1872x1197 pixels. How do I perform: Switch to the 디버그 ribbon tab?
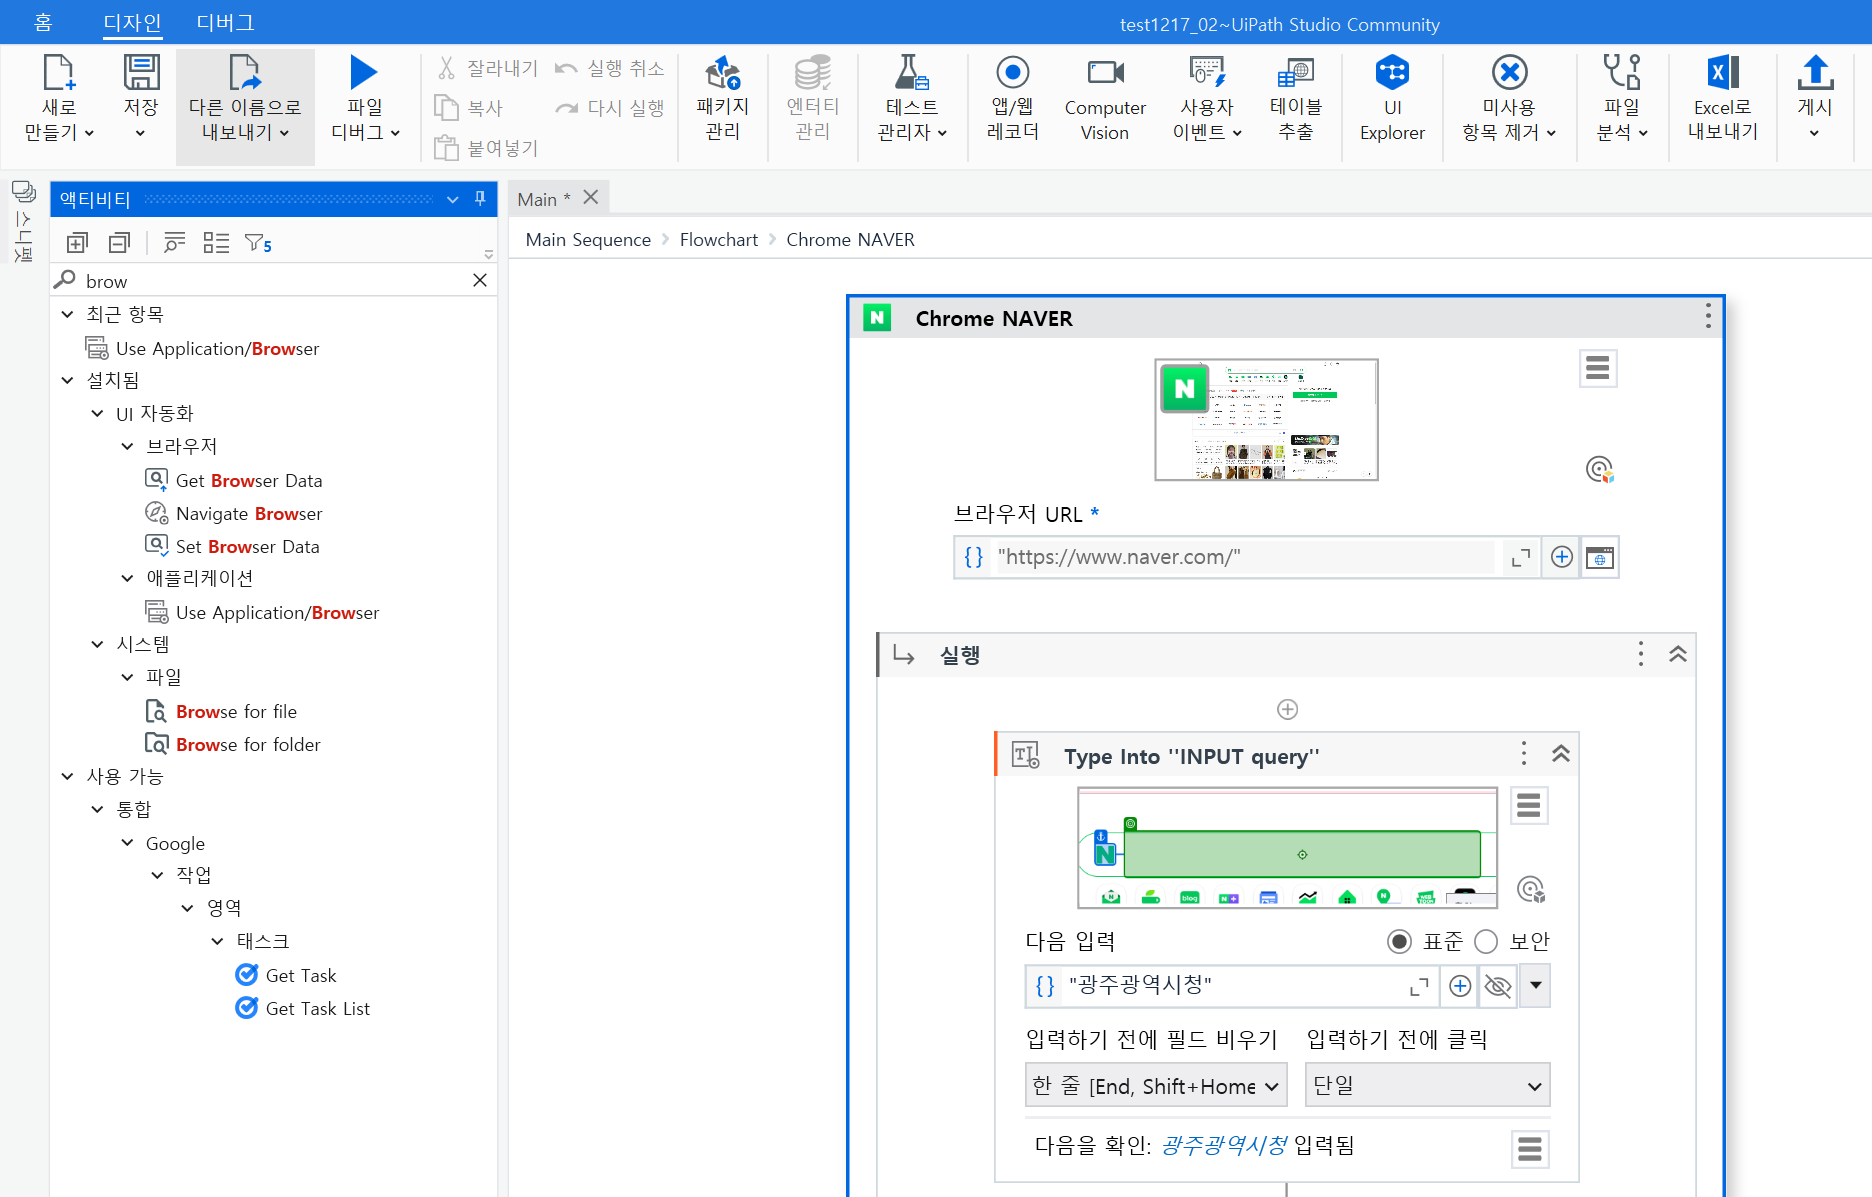[x=225, y=22]
